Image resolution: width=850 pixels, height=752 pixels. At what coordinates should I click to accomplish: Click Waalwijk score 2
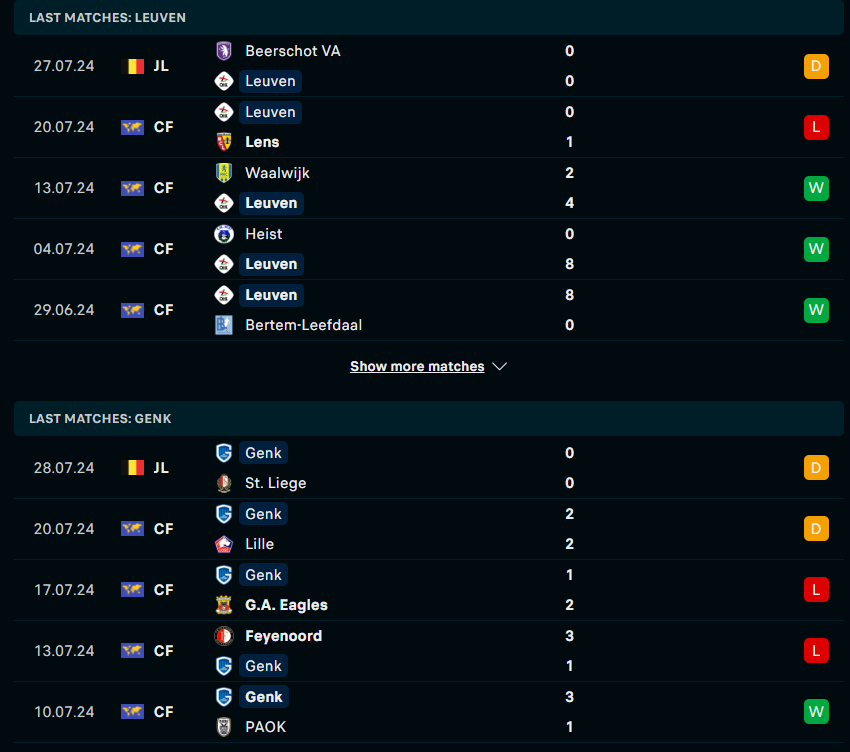click(569, 173)
